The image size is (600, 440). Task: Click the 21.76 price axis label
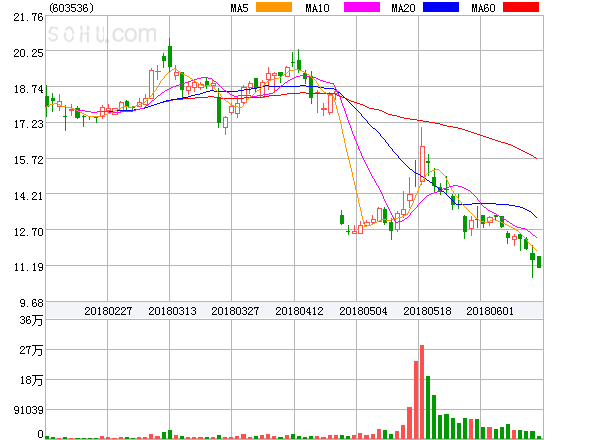click(x=28, y=17)
